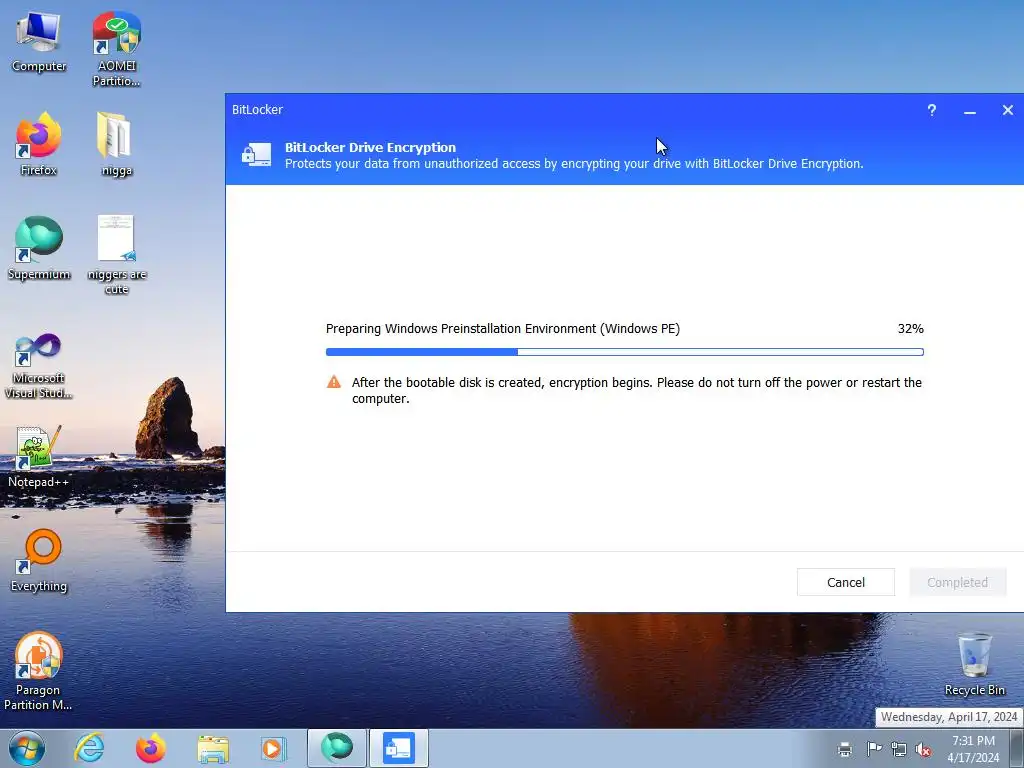Open the document file shortcut on desktop
This screenshot has width=1024, height=768.
click(116, 255)
